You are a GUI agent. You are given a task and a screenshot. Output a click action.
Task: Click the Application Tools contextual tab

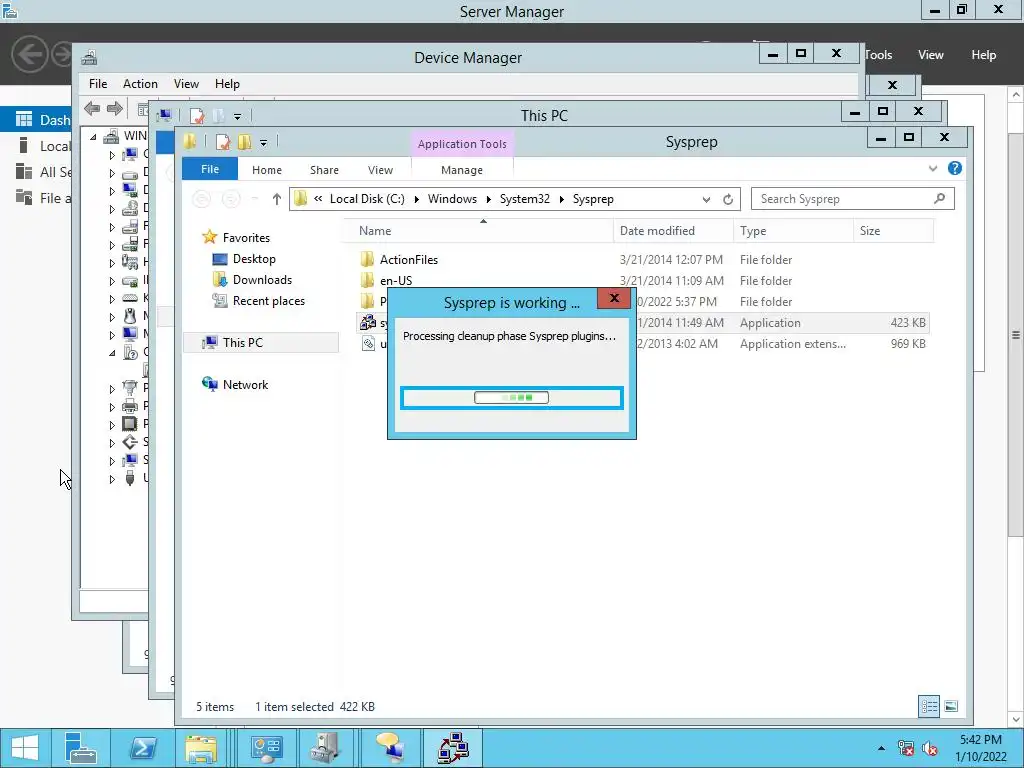[x=462, y=144]
